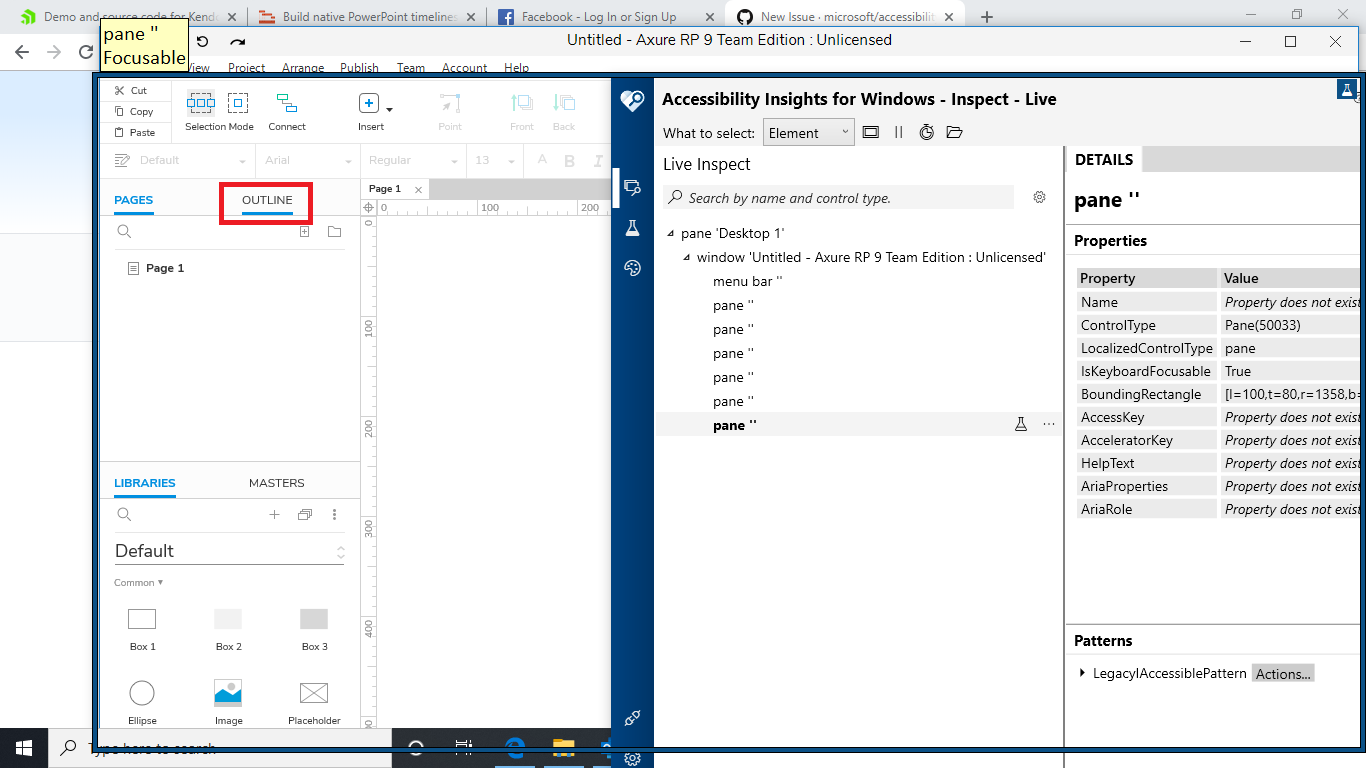Click the timer icon in Accessibility Insights
This screenshot has width=1366, height=768.
[926, 132]
